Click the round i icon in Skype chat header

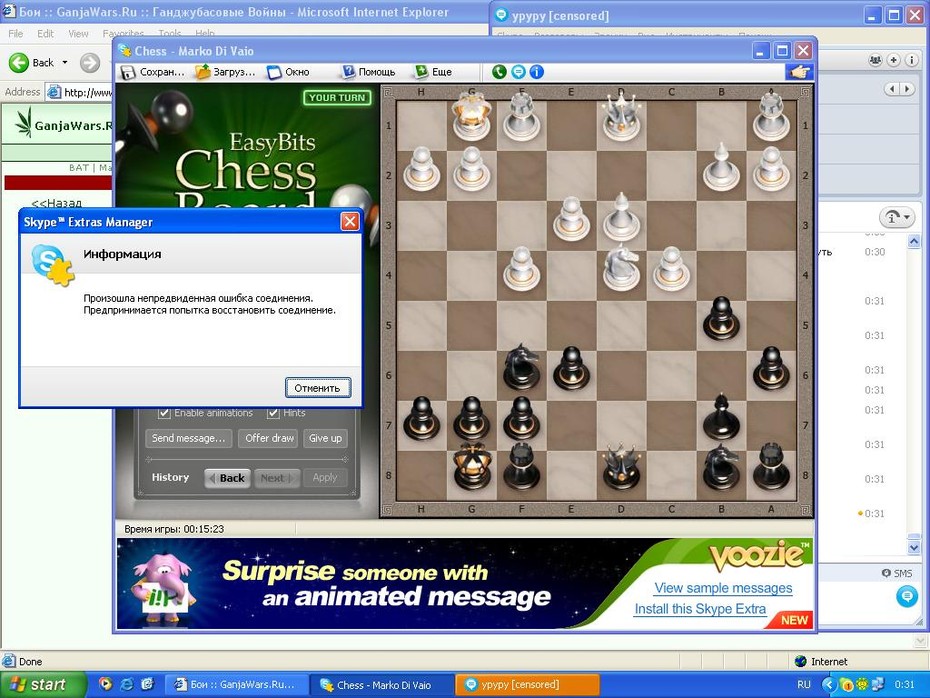[912, 60]
